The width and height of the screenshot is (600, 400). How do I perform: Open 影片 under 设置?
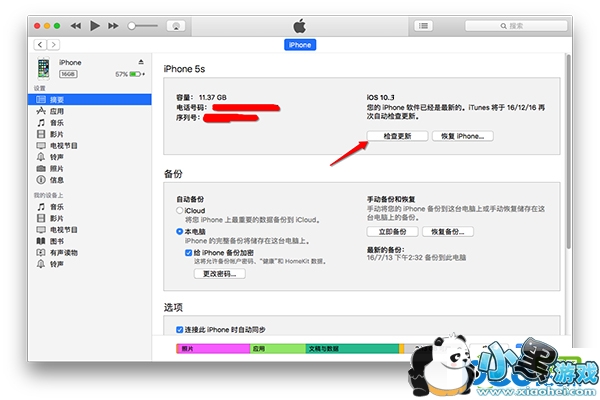click(90, 134)
